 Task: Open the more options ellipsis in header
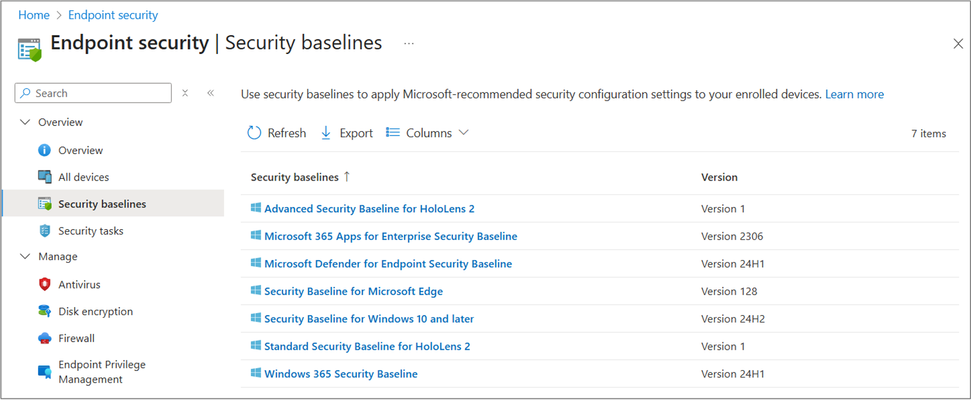(x=409, y=43)
